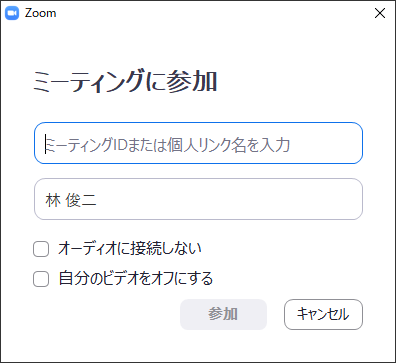396x363 pixels.
Task: Click the Zoom title text in title bar
Action: (x=40, y=13)
